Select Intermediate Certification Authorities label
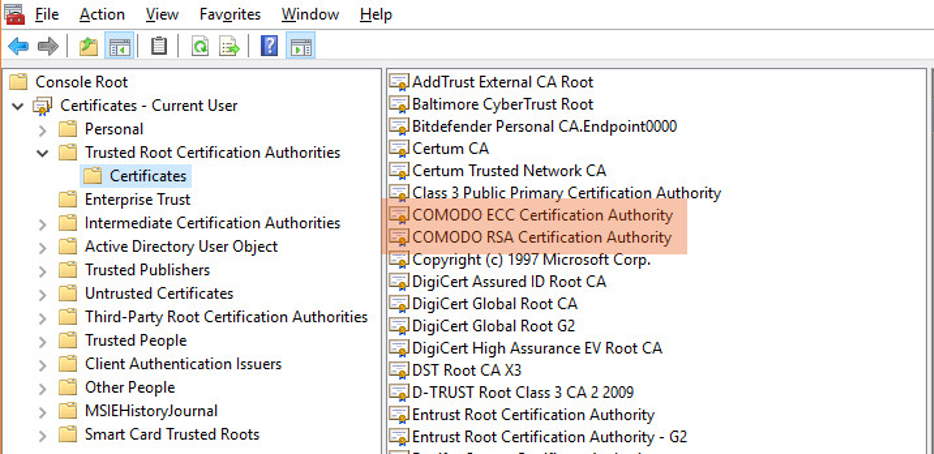The height and width of the screenshot is (454, 934). click(x=213, y=223)
